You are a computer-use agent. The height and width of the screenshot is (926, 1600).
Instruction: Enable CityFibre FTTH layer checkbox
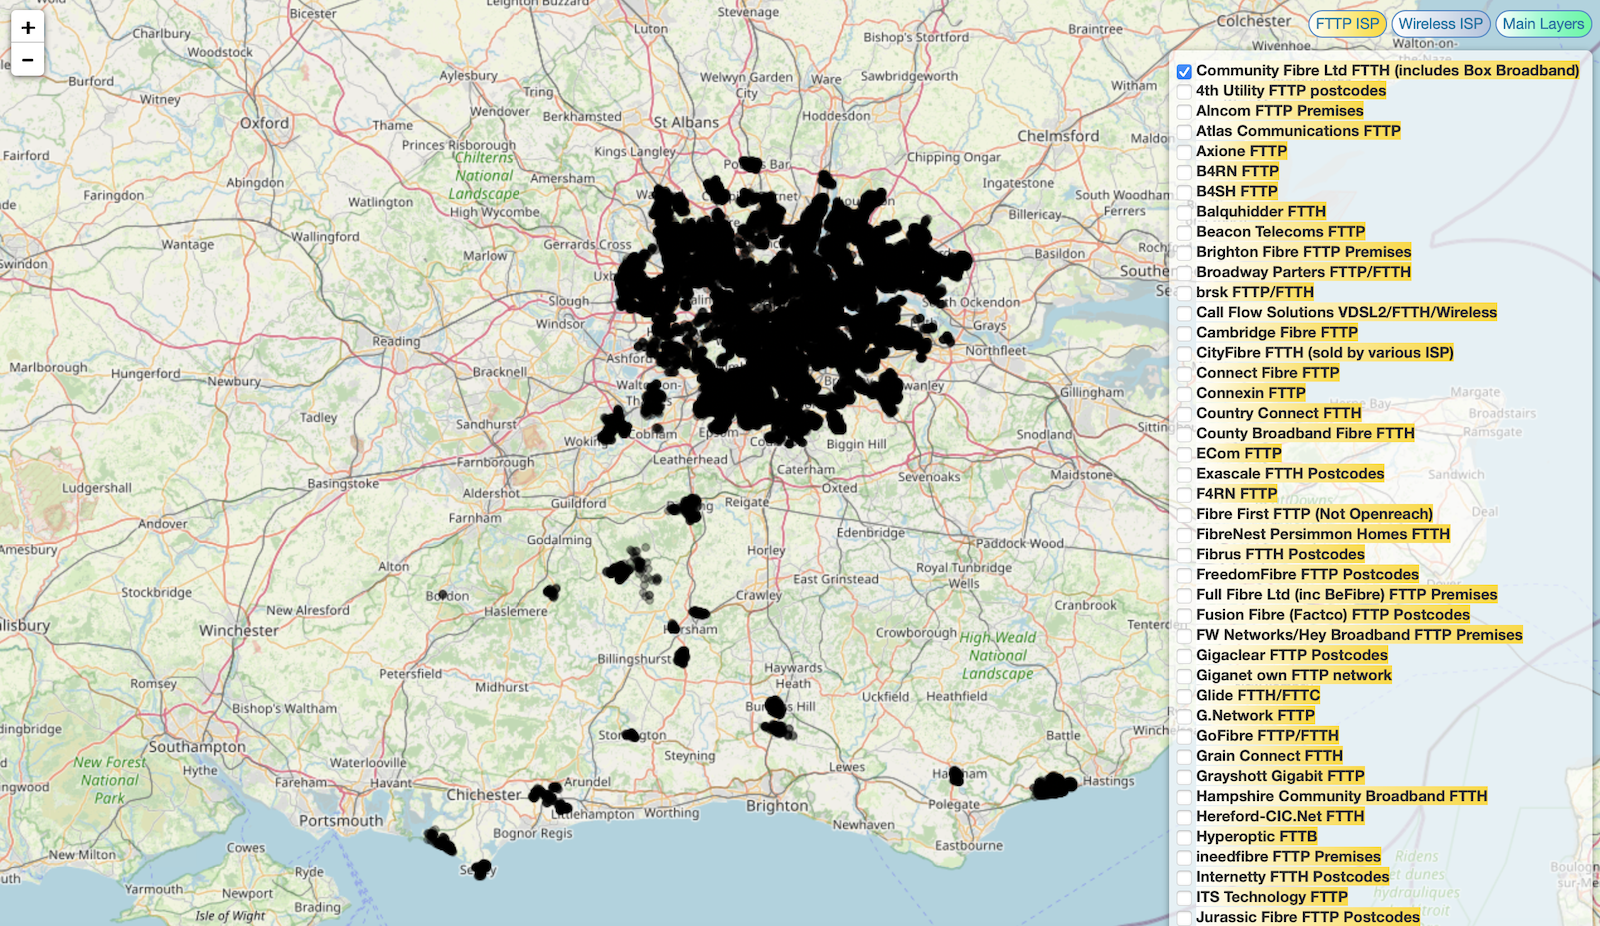[x=1184, y=354]
